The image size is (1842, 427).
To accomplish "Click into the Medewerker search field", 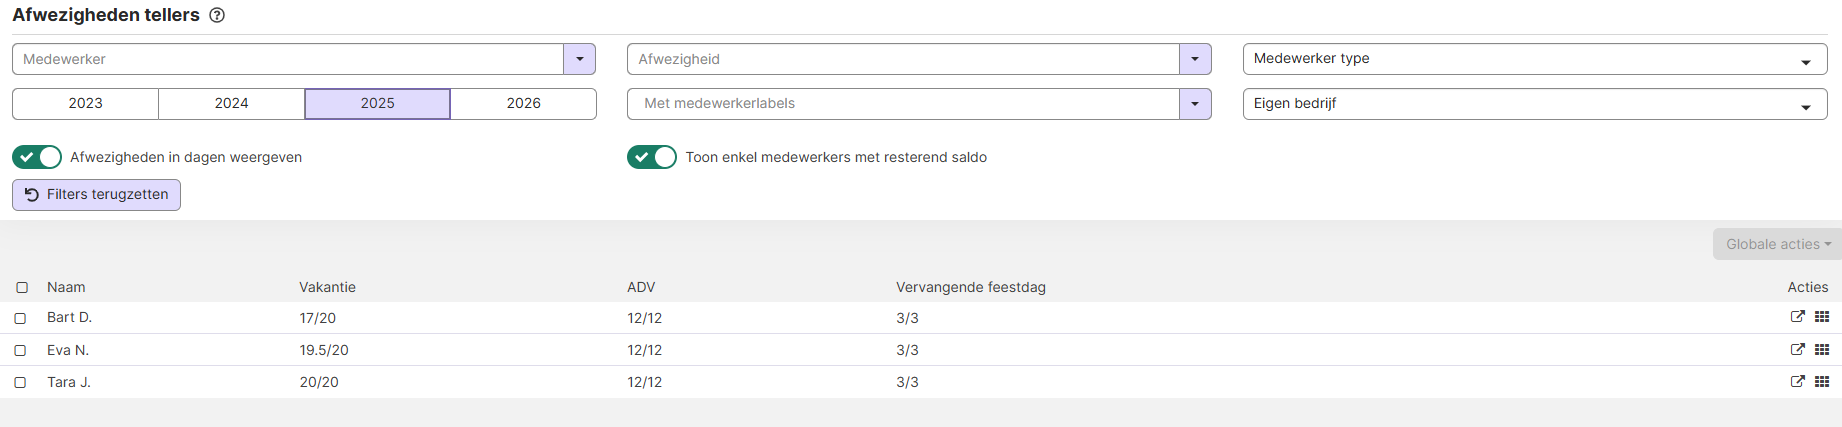I will coord(288,59).
